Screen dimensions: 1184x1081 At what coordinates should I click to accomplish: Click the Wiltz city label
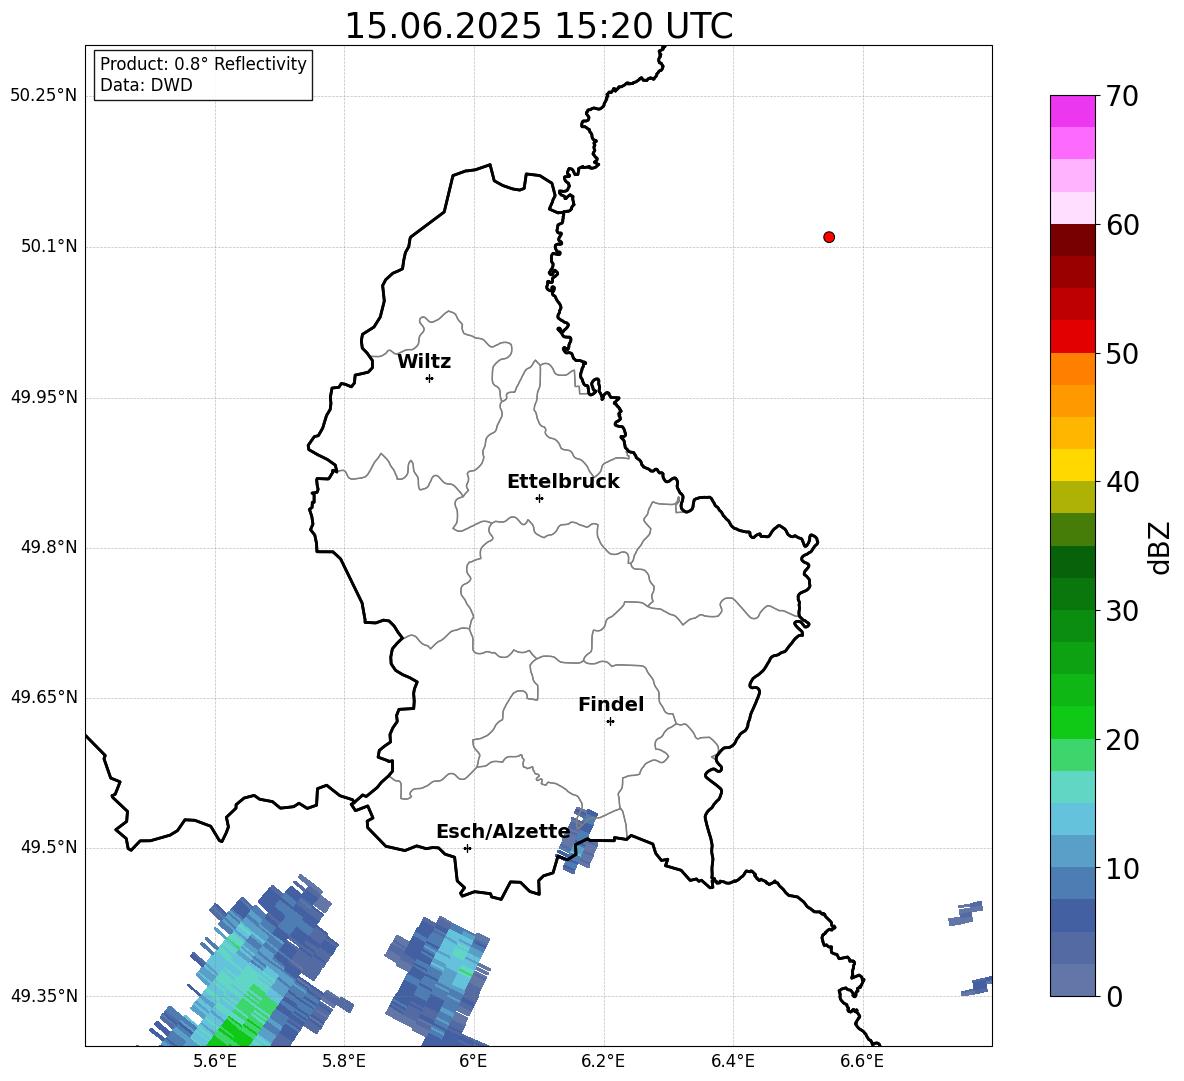pyautogui.click(x=424, y=362)
